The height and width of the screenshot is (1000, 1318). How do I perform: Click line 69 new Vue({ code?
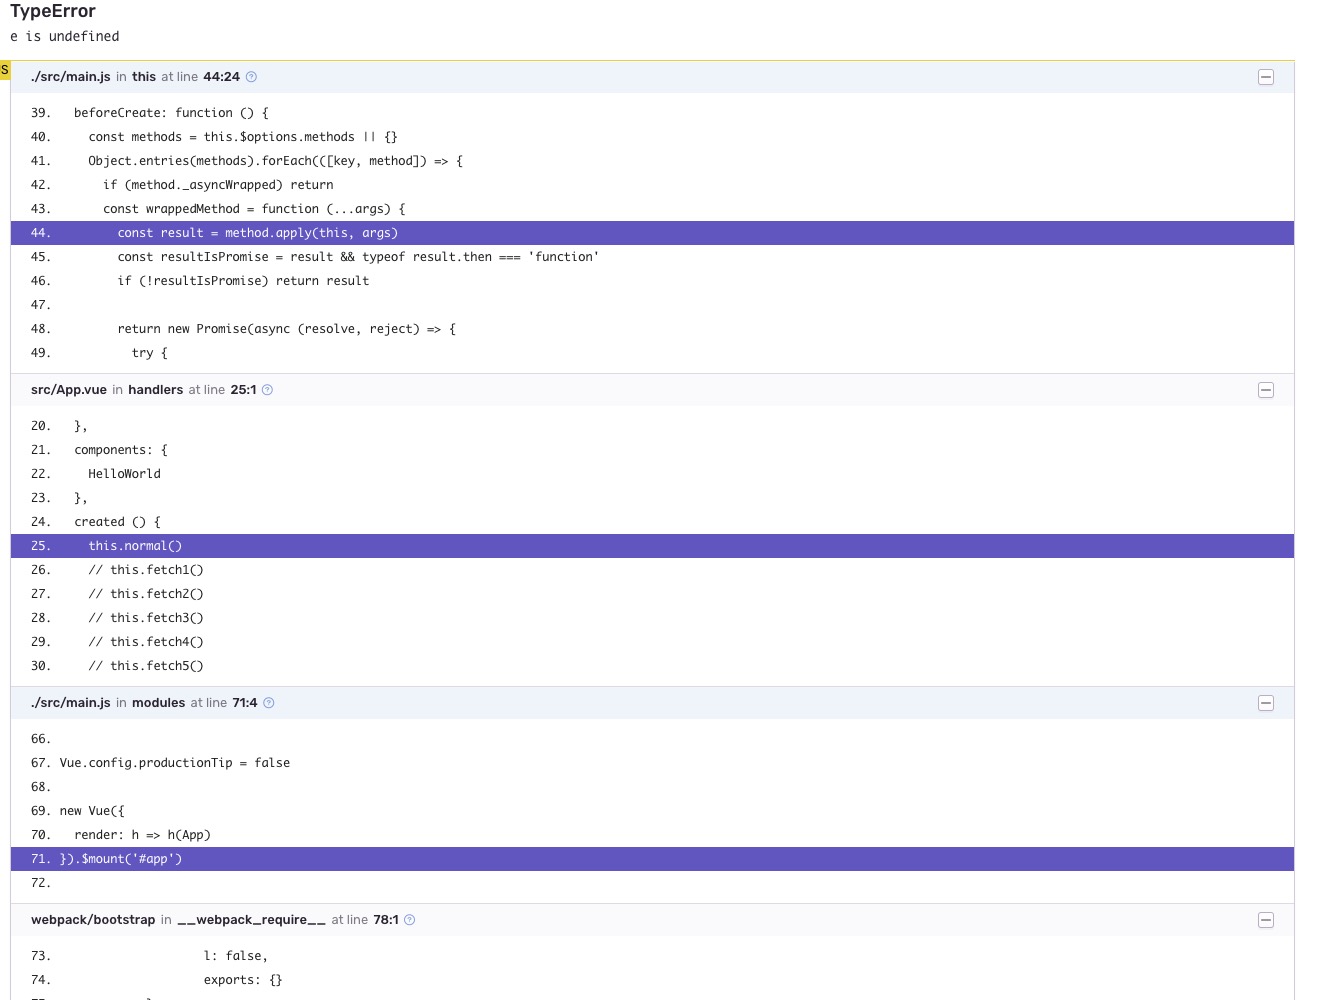[92, 811]
